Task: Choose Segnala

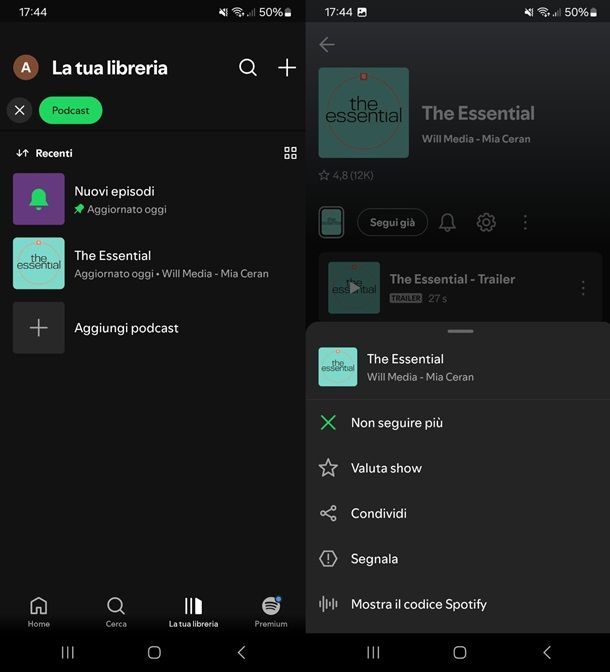Action: (x=458, y=559)
